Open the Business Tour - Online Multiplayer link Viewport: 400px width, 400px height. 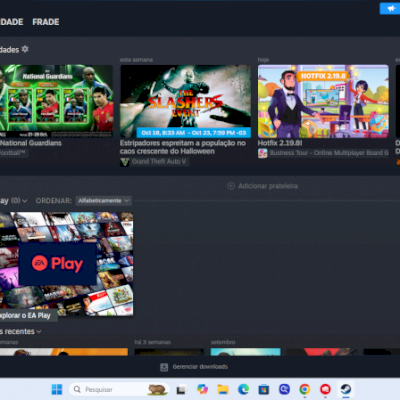click(x=329, y=153)
